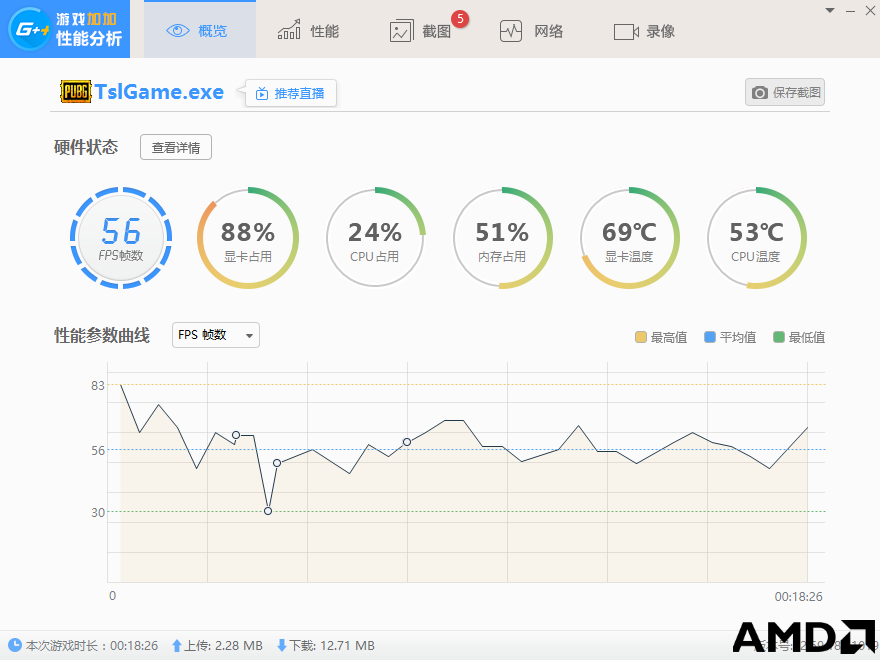Click the download arrow icon
Viewport: 880px width, 660px height.
282,646
